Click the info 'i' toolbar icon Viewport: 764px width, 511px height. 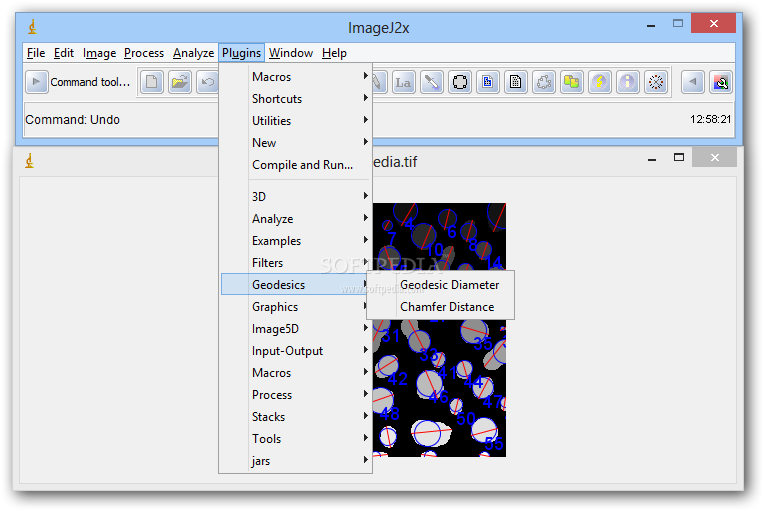coord(628,82)
